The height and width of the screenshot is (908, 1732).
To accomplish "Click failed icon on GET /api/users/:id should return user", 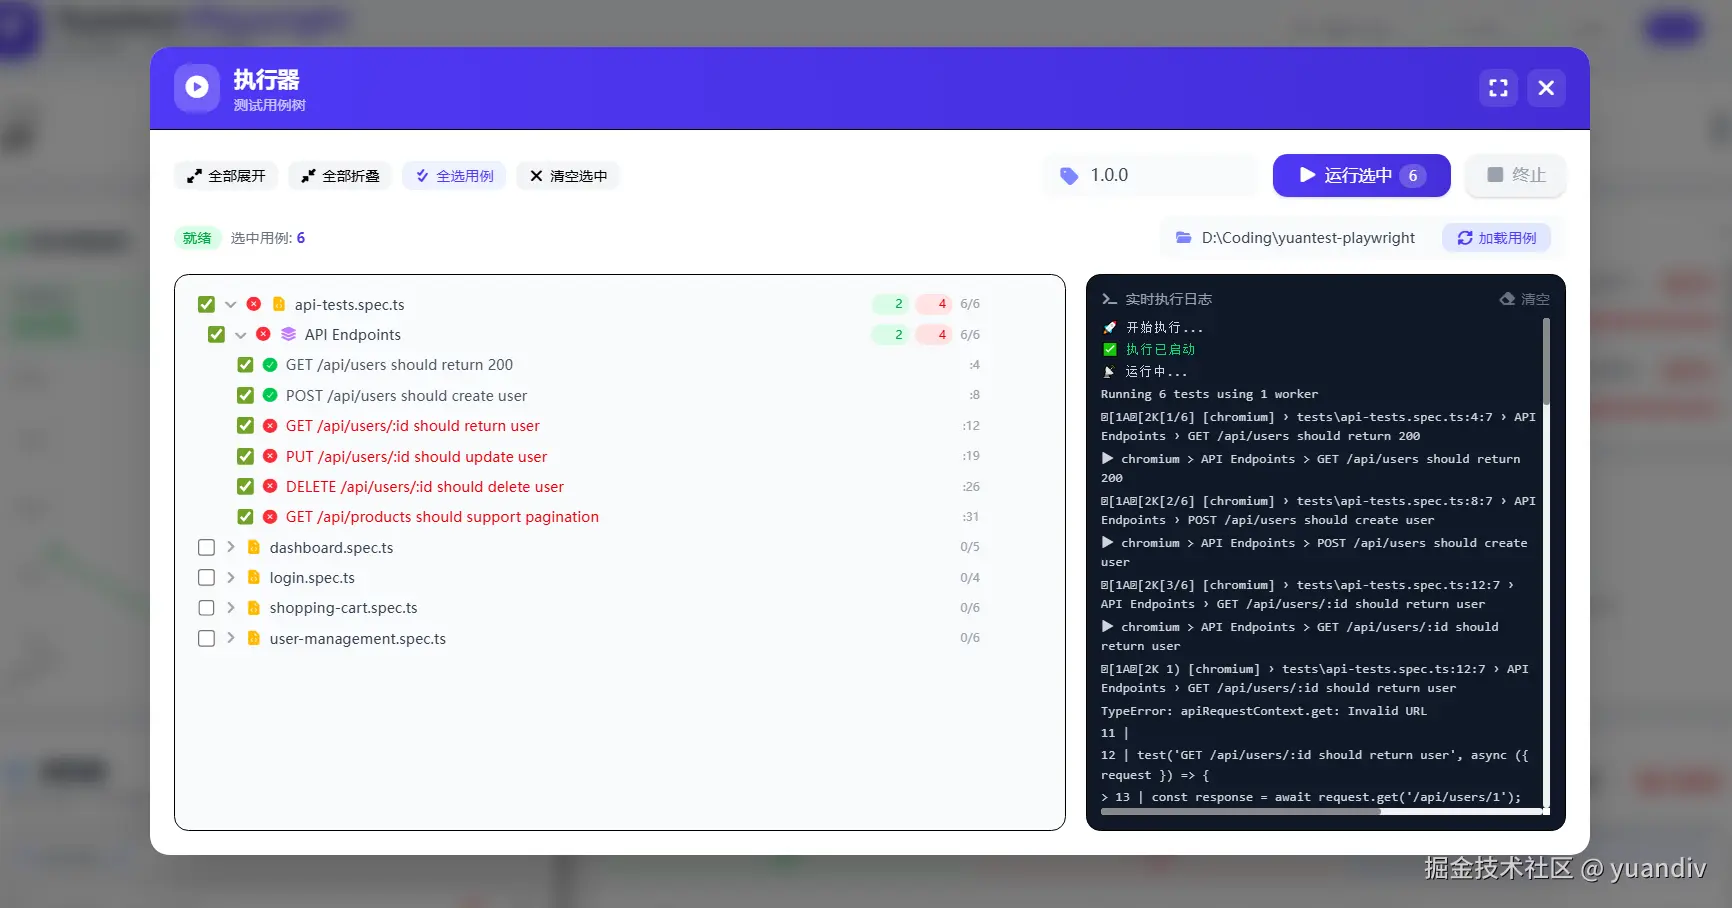I will [x=270, y=426].
